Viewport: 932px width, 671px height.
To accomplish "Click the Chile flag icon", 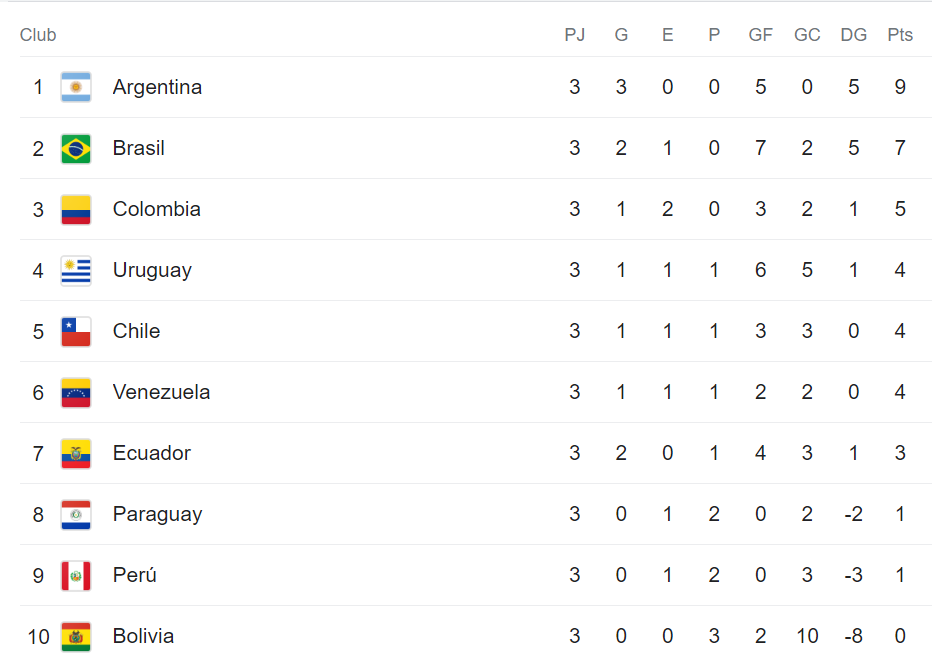I will pyautogui.click(x=76, y=331).
